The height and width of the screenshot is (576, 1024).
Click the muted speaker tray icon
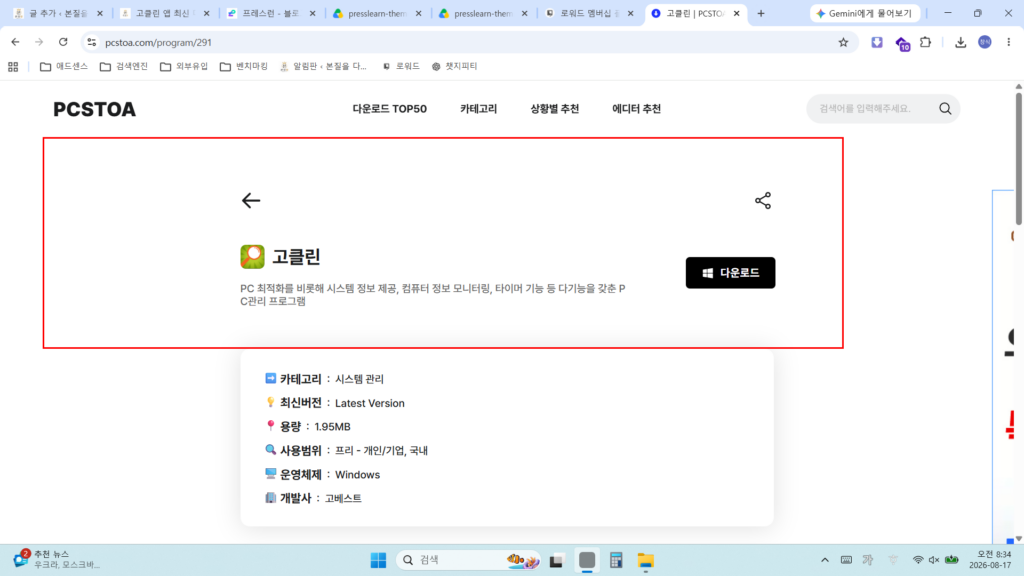tap(934, 560)
